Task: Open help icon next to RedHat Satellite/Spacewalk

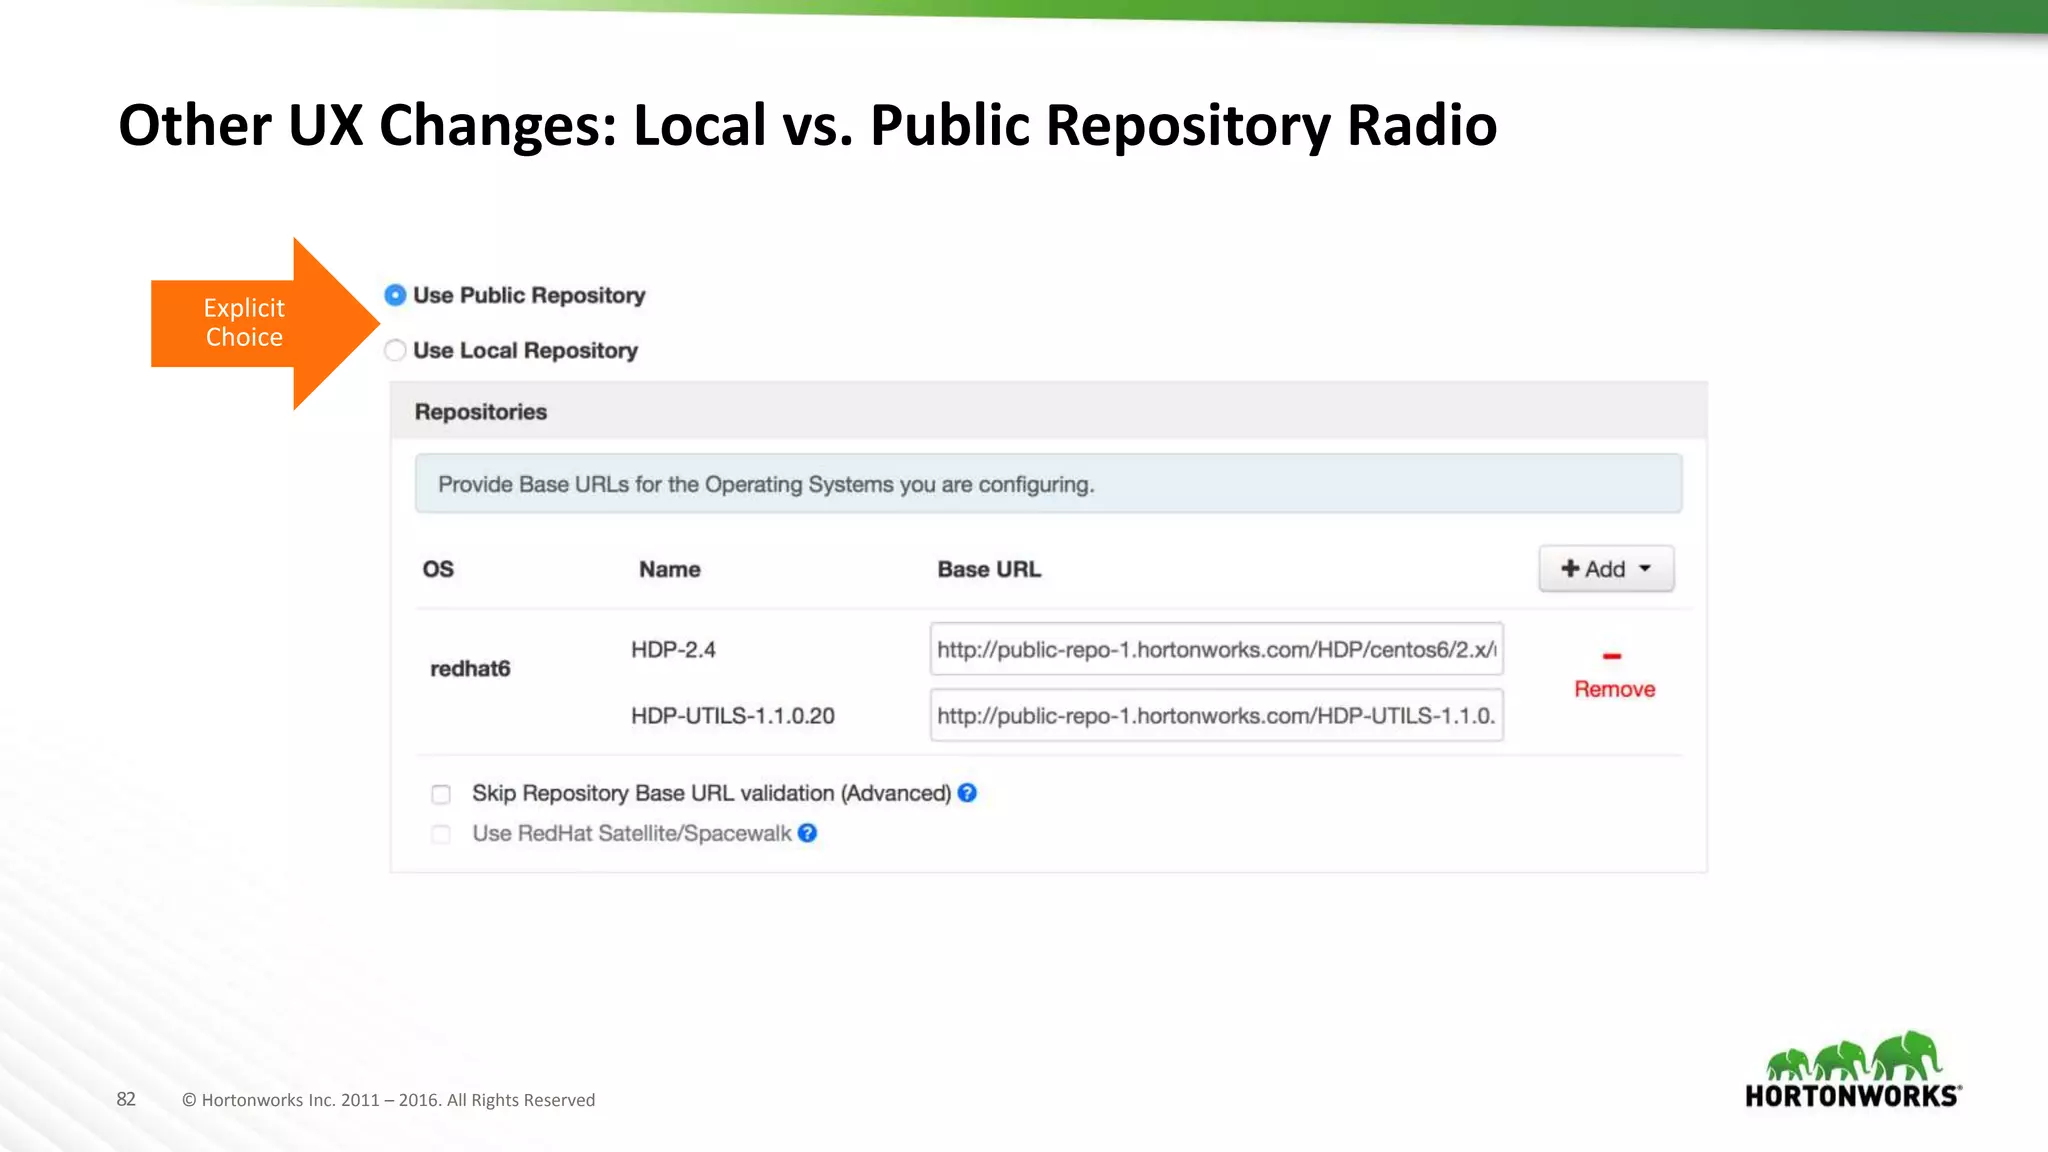Action: coord(808,833)
